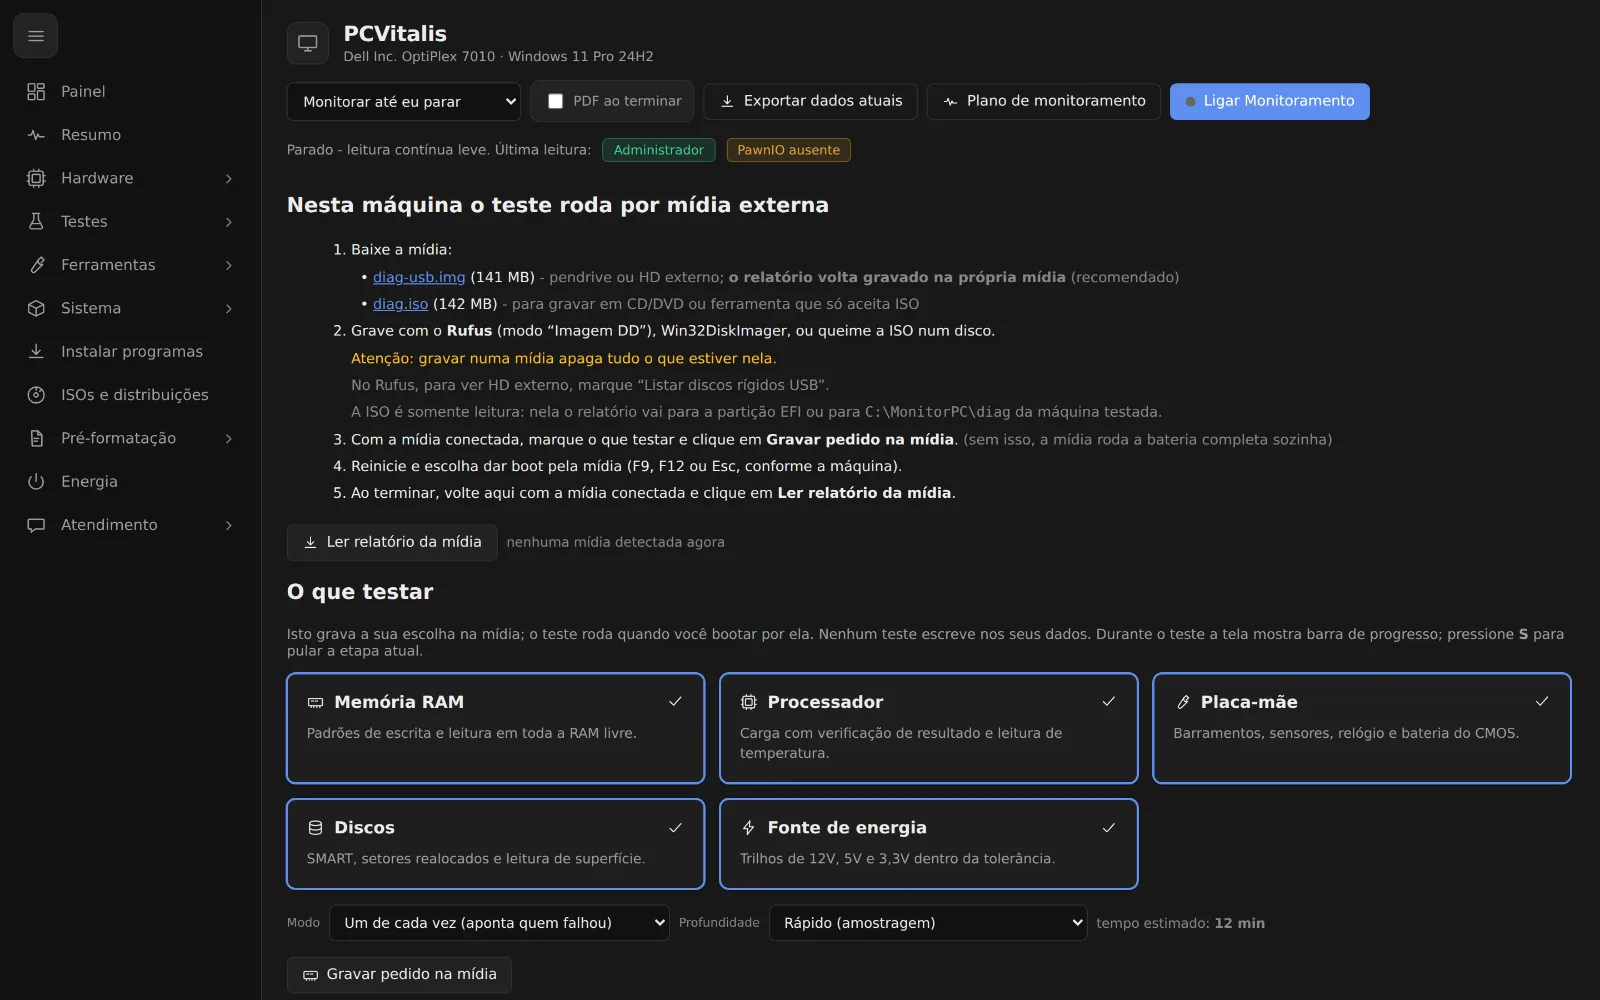Expand the Atendimento sidebar chevron
The width and height of the screenshot is (1600, 1000).
click(x=229, y=525)
